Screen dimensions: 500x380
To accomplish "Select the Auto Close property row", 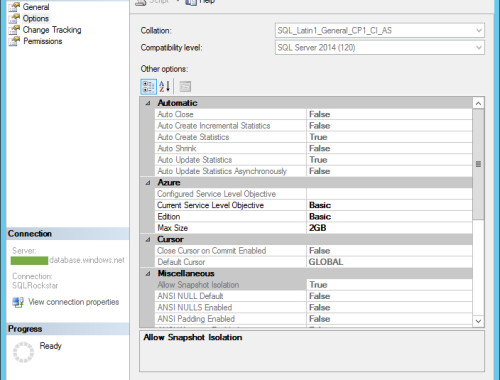I will (x=313, y=114).
